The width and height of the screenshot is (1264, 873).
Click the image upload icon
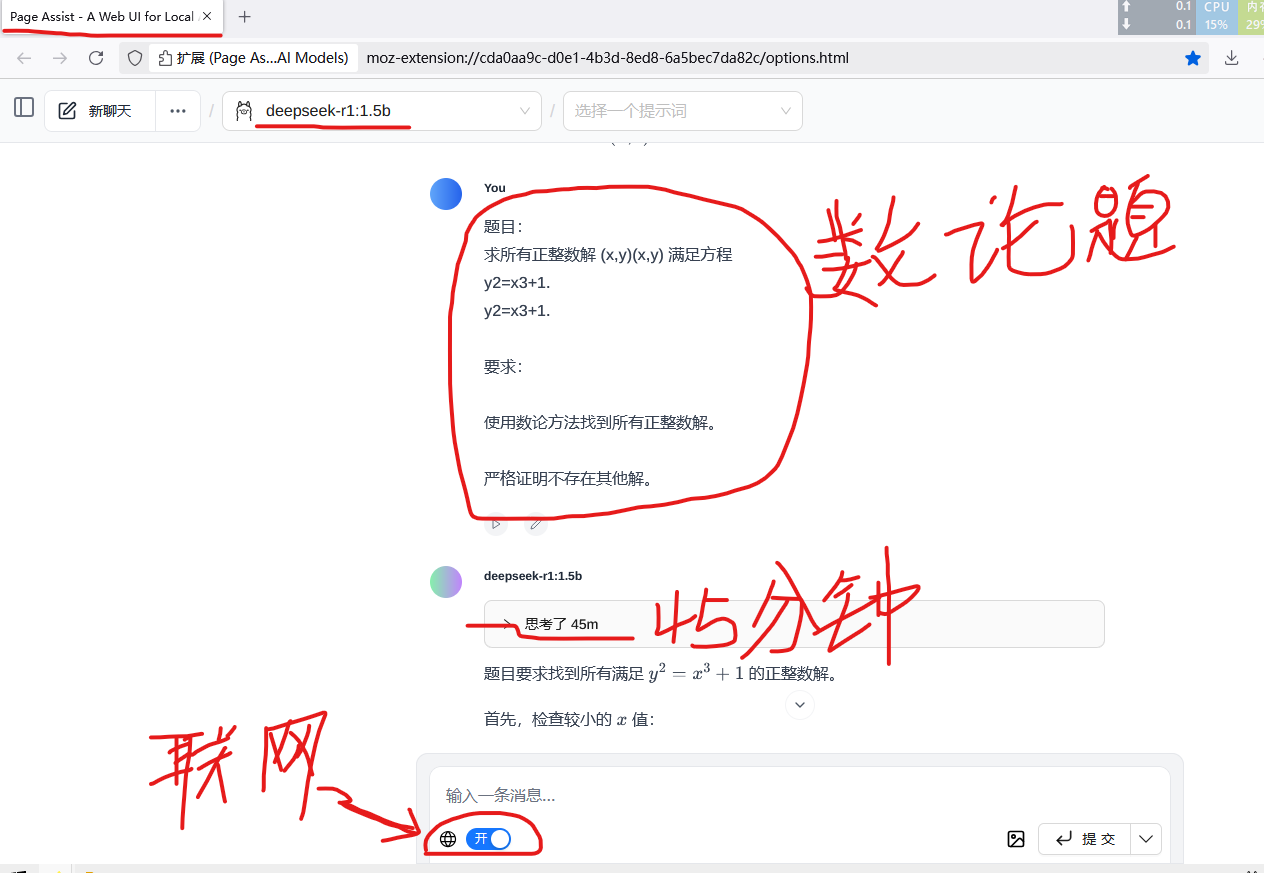click(1016, 839)
